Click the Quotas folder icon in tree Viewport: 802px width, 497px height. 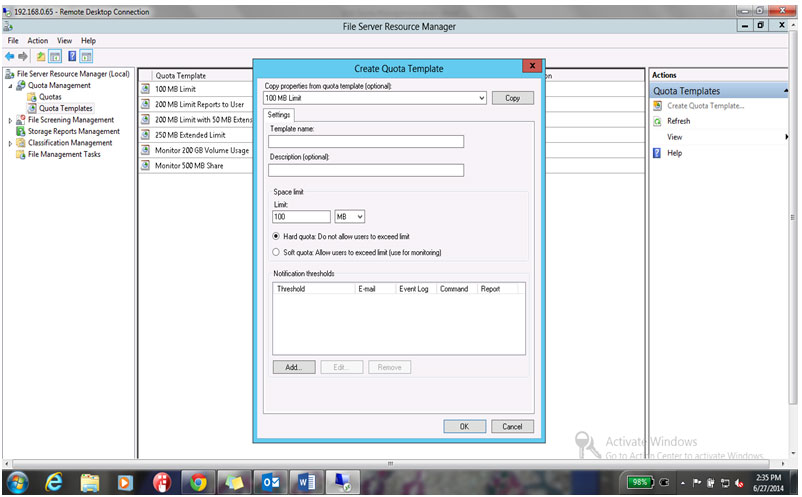(32, 97)
